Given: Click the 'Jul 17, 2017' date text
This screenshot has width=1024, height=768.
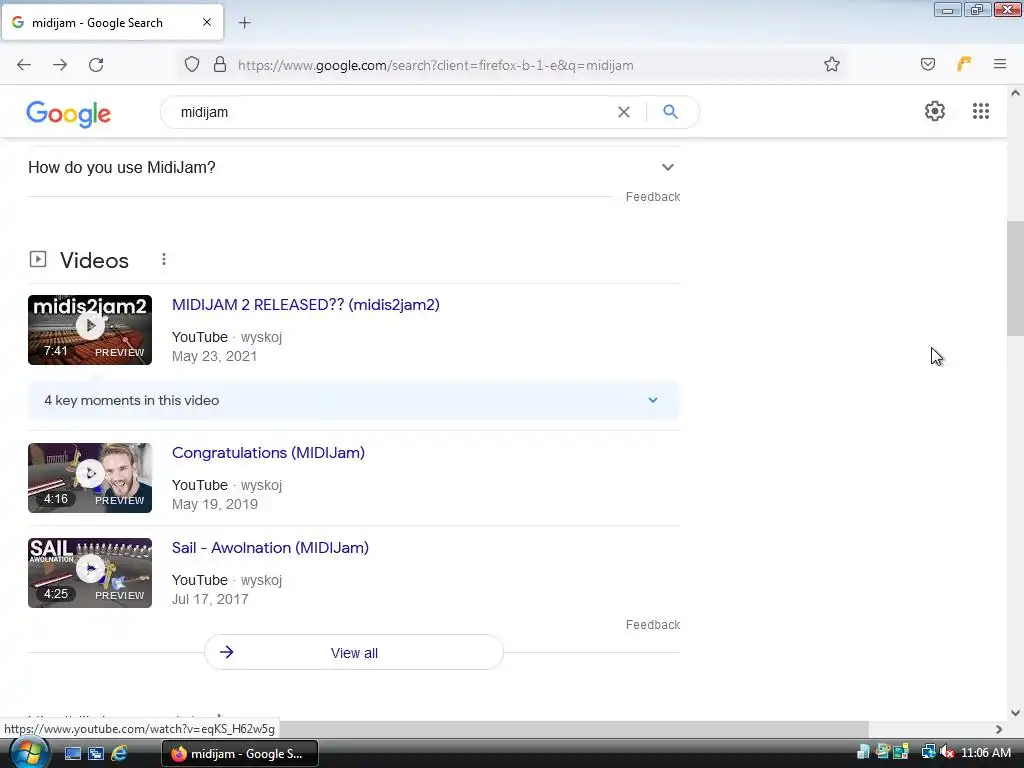Looking at the screenshot, I should click(x=210, y=600).
